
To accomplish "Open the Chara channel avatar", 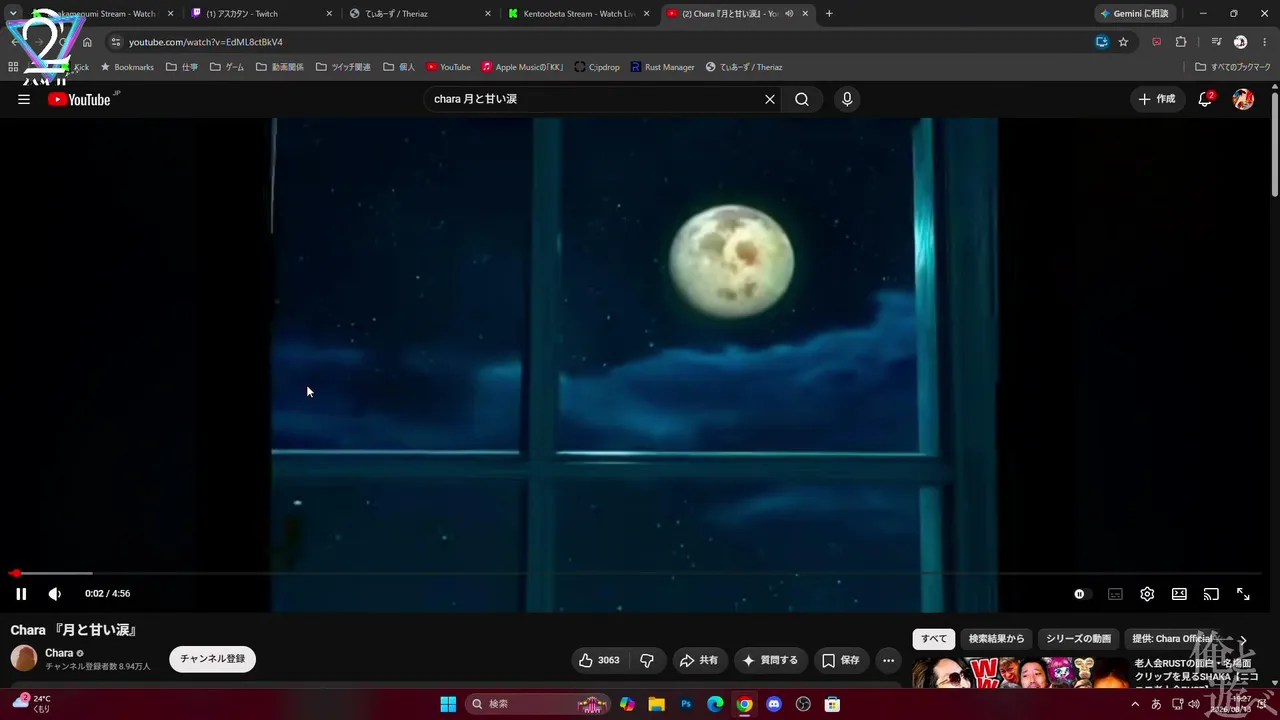I will pos(24,658).
